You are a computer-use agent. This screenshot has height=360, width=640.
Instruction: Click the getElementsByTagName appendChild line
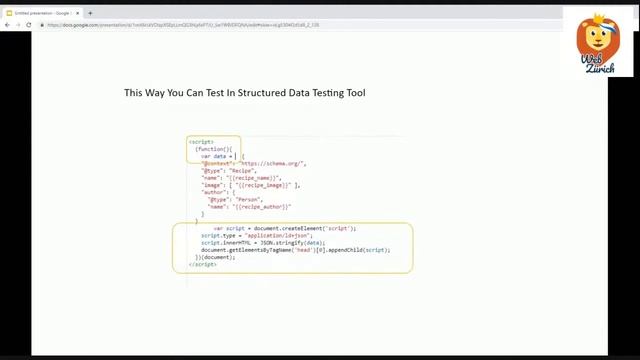(296, 250)
